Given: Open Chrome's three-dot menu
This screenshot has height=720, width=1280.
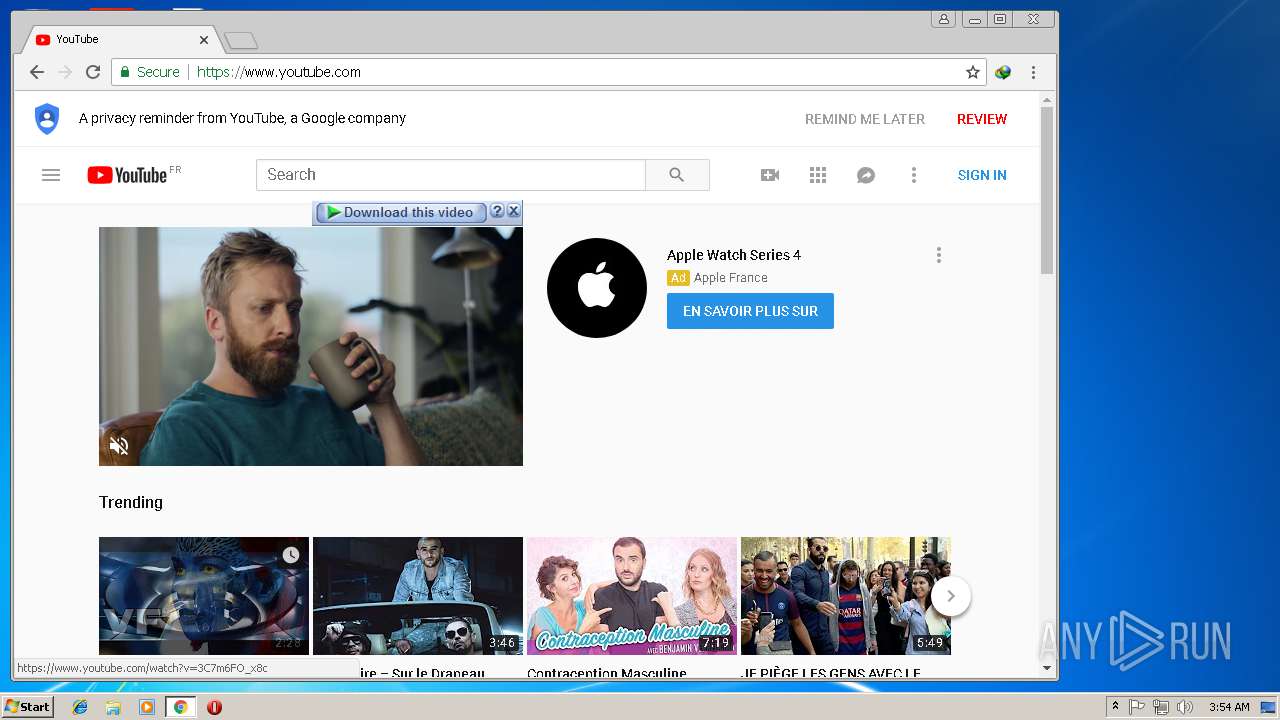Looking at the screenshot, I should (1033, 72).
